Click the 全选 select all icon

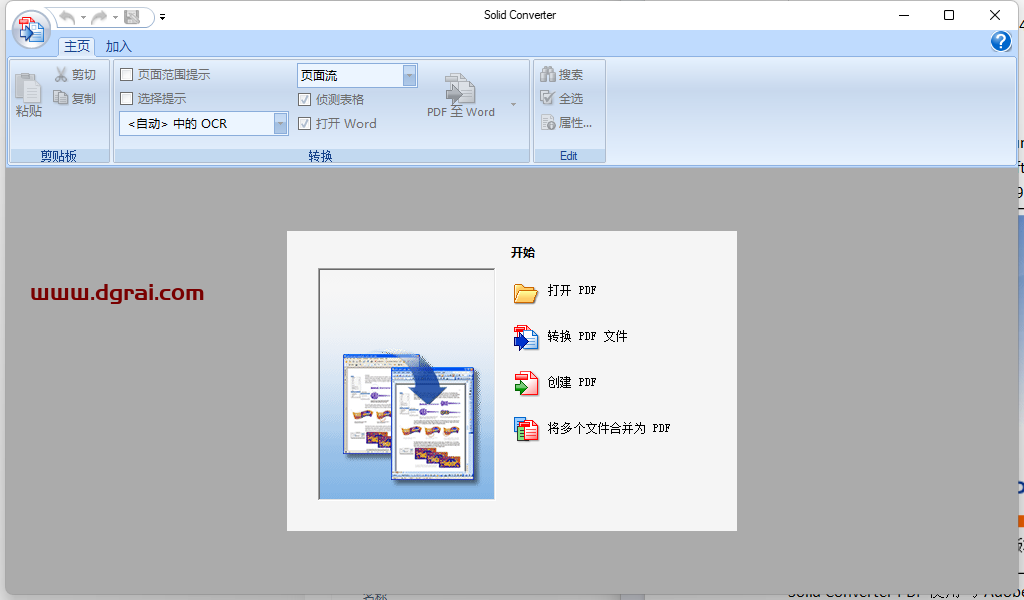click(x=547, y=98)
